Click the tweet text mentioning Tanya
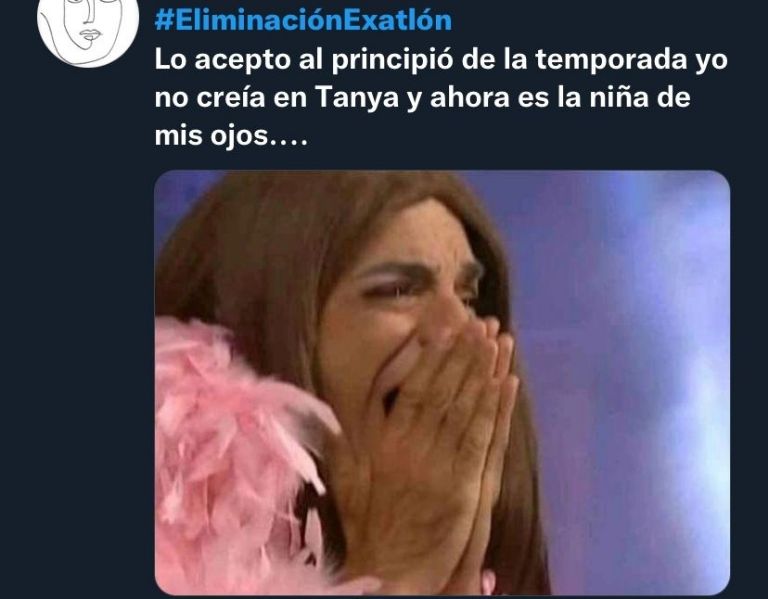768x599 pixels. pyautogui.click(x=441, y=97)
